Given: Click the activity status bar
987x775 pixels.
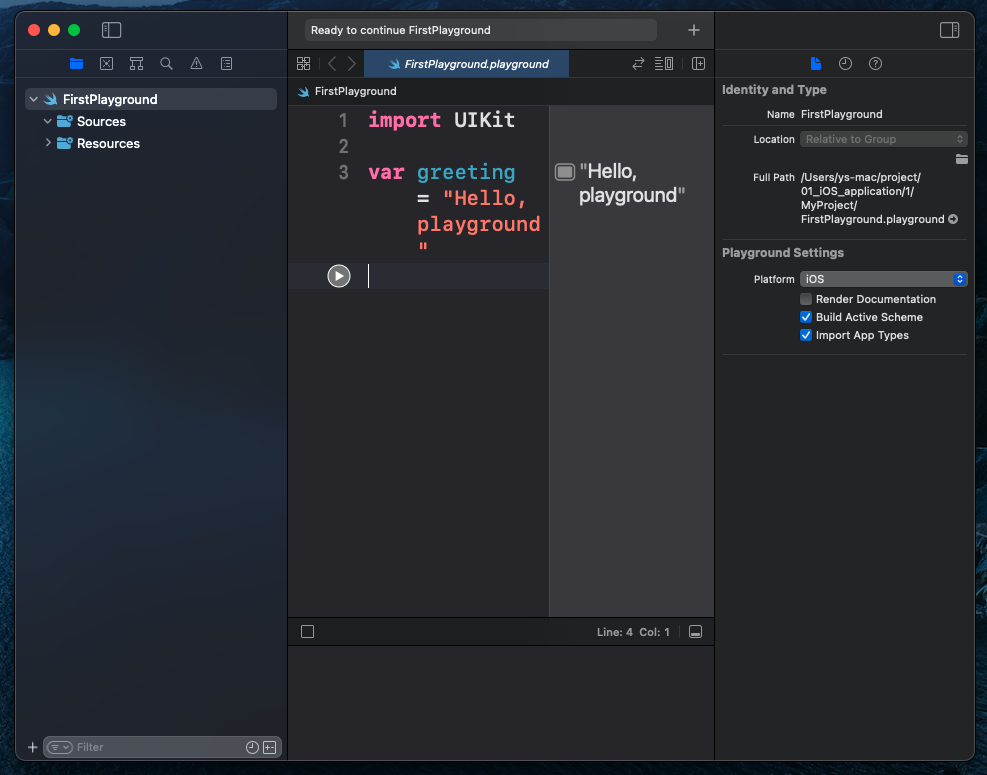Looking at the screenshot, I should click(x=481, y=30).
